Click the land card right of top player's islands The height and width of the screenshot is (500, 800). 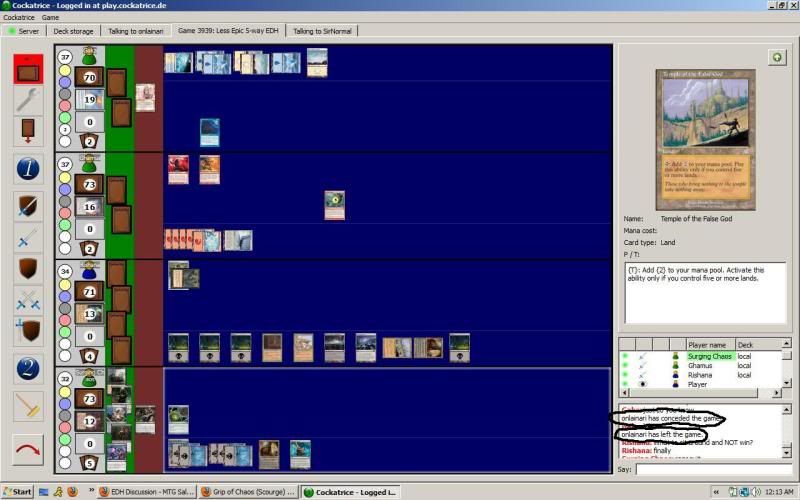click(317, 62)
